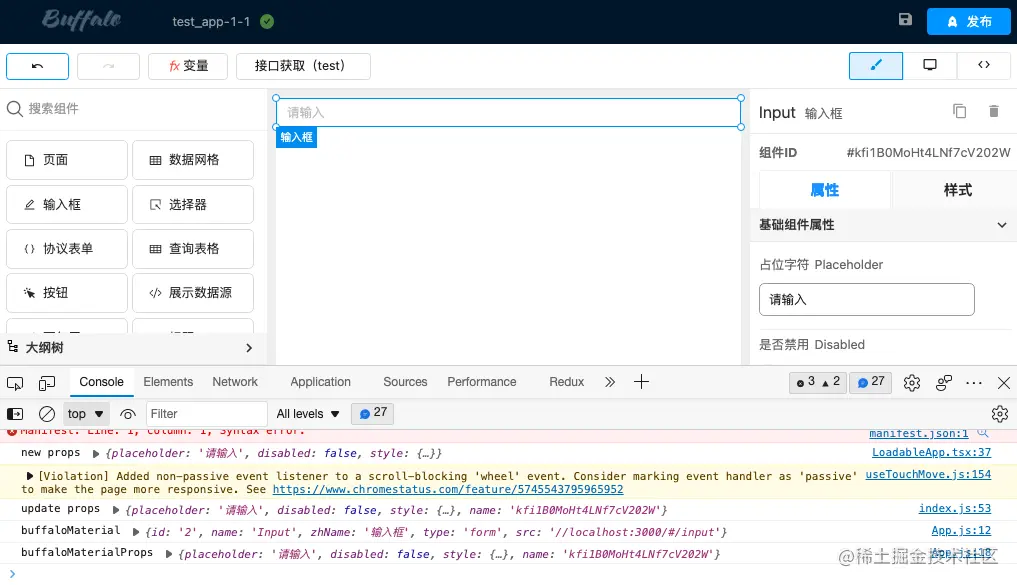
Task: Expand the 大纲树 panel arrow
Action: pyautogui.click(x=249, y=348)
